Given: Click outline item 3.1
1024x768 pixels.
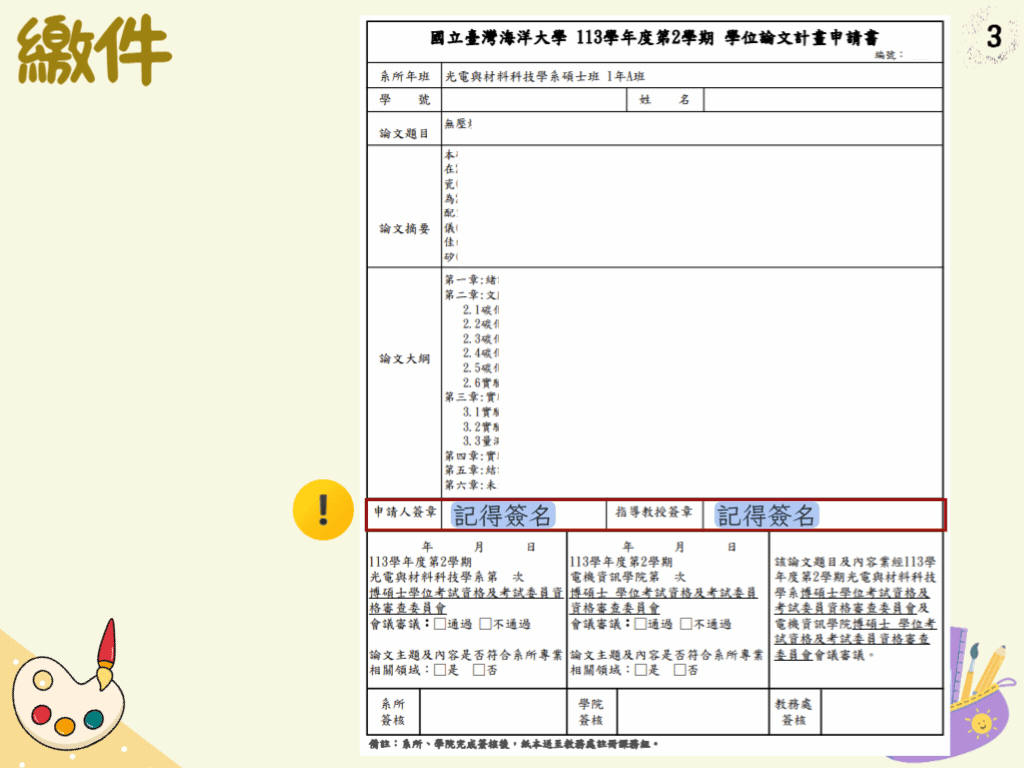Looking at the screenshot, I should pyautogui.click(x=481, y=412).
